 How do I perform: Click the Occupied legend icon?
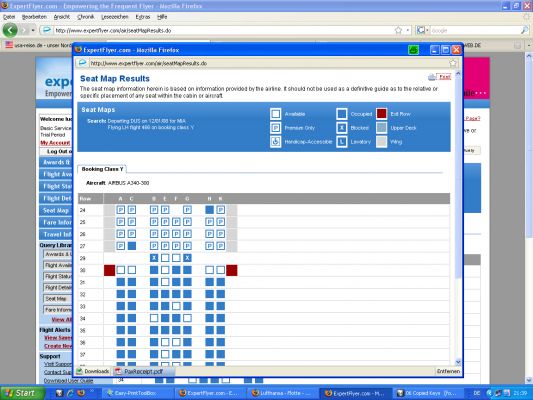coord(342,114)
